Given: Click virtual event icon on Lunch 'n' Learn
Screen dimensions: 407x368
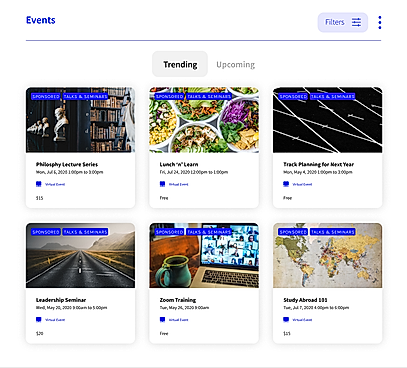Looking at the screenshot, I should (x=162, y=184).
